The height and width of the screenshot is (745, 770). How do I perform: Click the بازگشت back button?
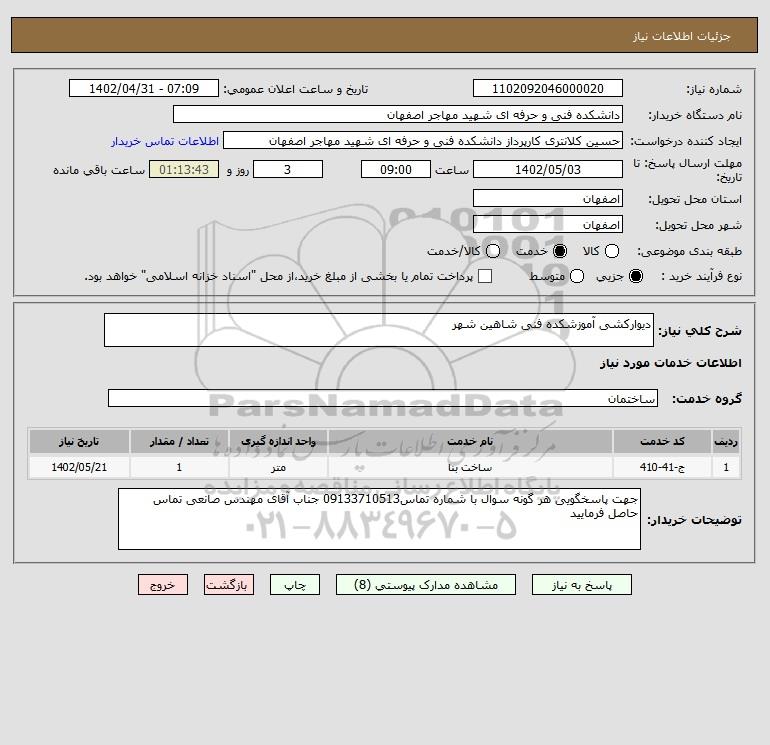pos(229,585)
